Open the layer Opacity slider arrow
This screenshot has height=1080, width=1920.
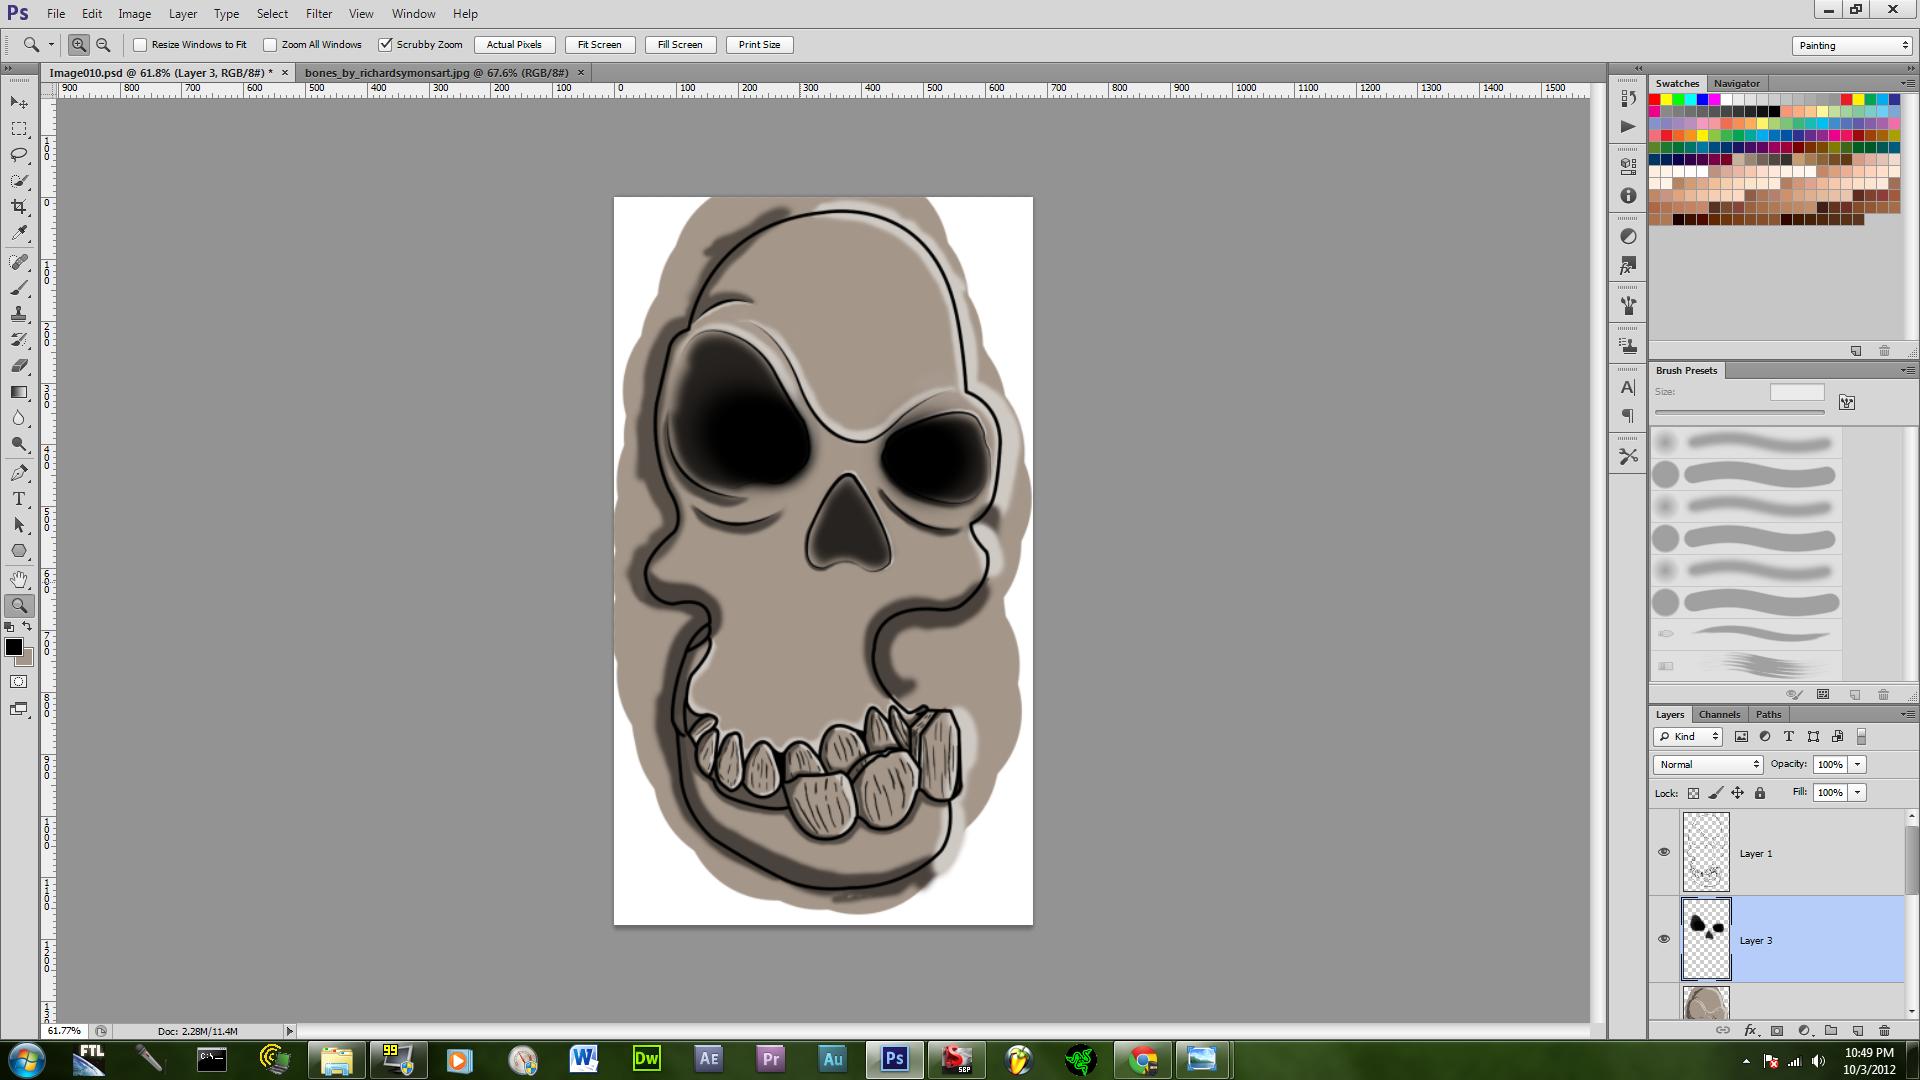coord(1857,764)
